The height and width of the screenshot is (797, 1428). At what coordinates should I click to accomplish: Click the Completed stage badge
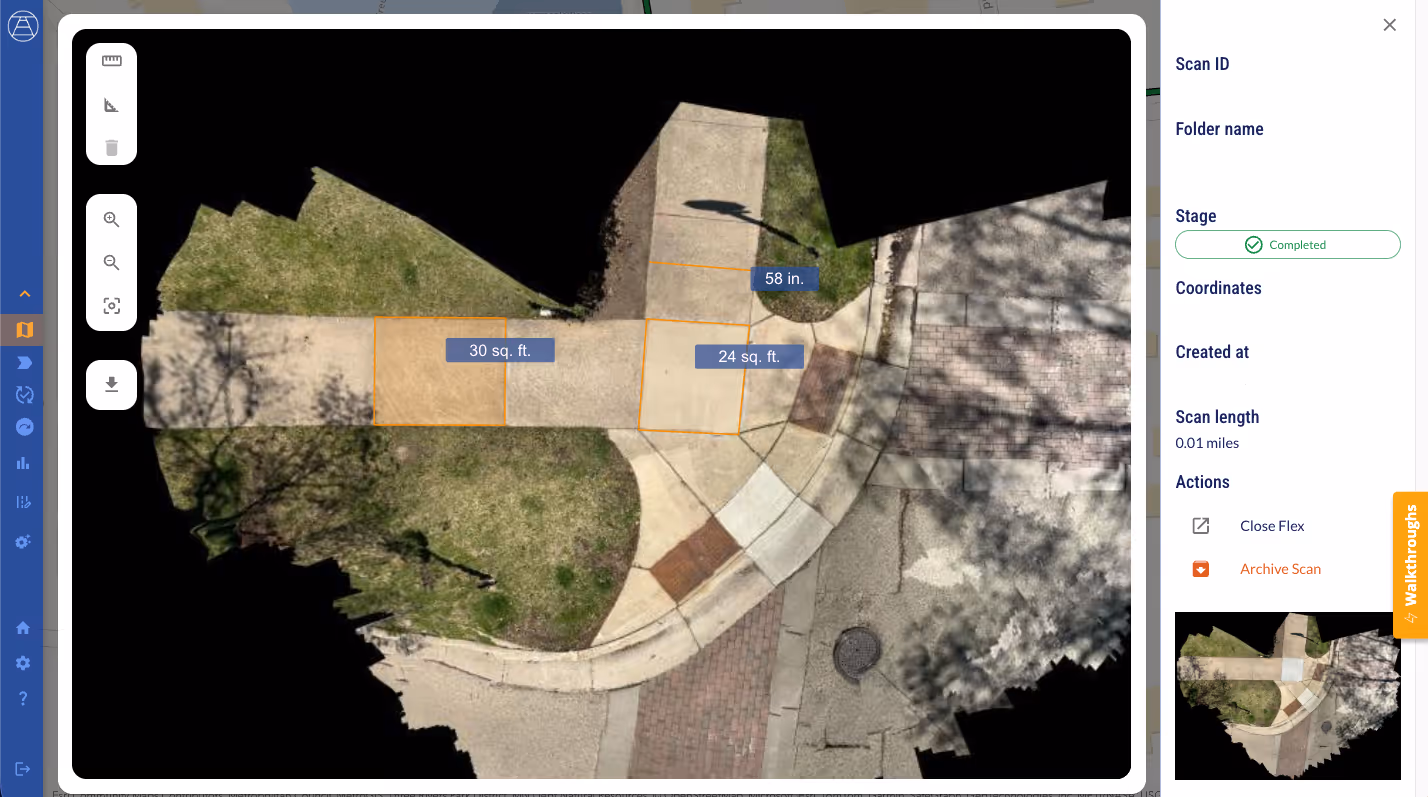click(x=1287, y=245)
